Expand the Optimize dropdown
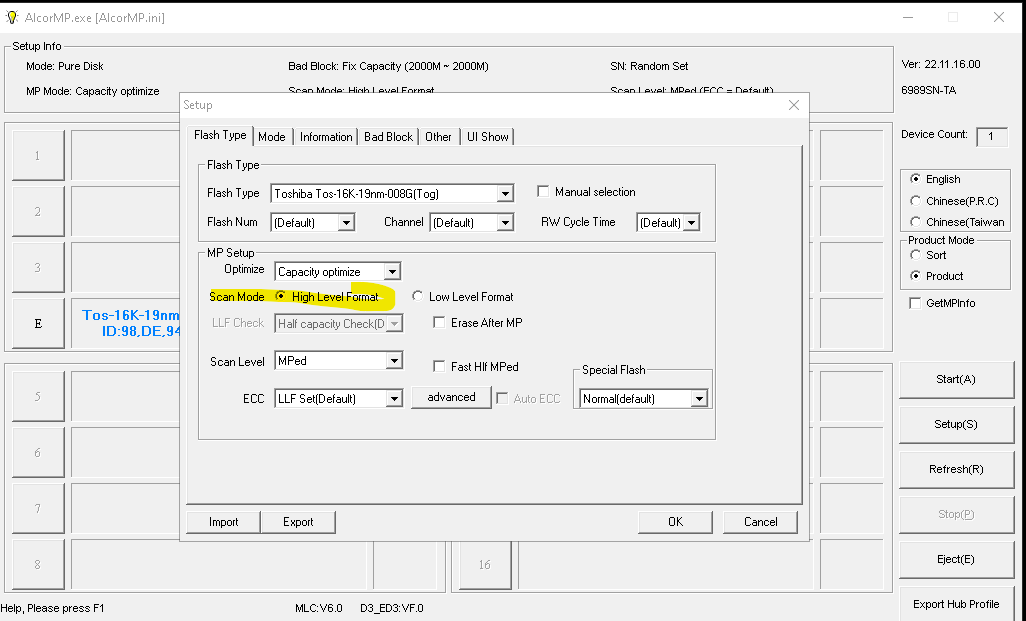The width and height of the screenshot is (1026, 621). tap(392, 272)
